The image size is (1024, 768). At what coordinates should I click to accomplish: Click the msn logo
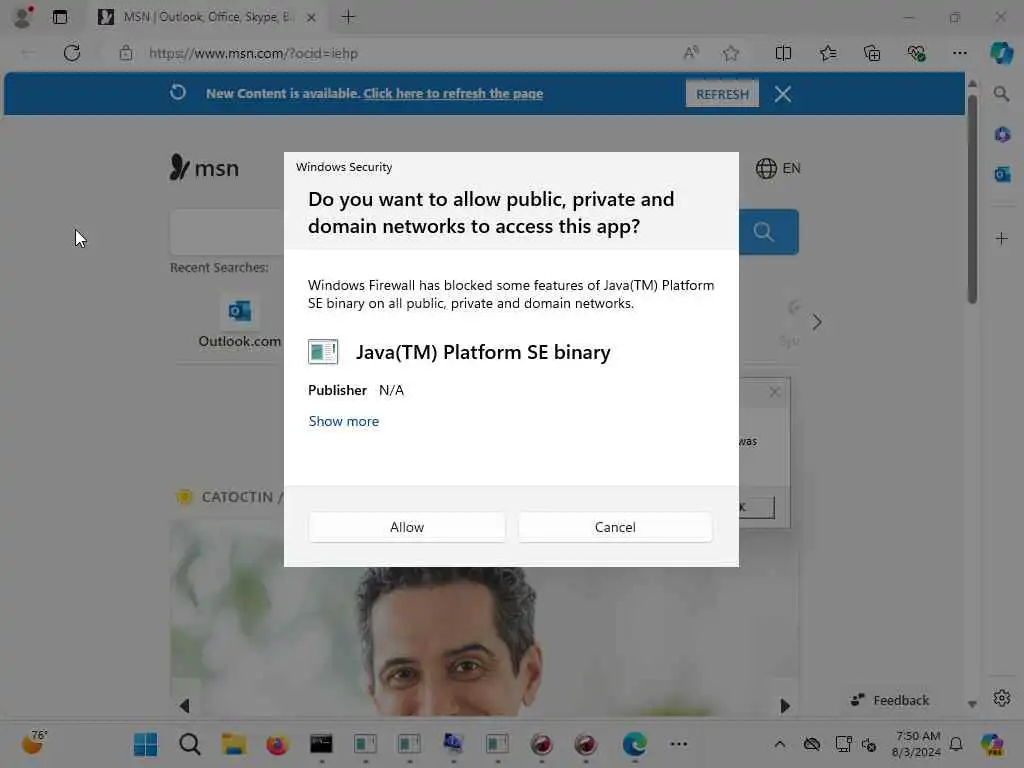[204, 168]
